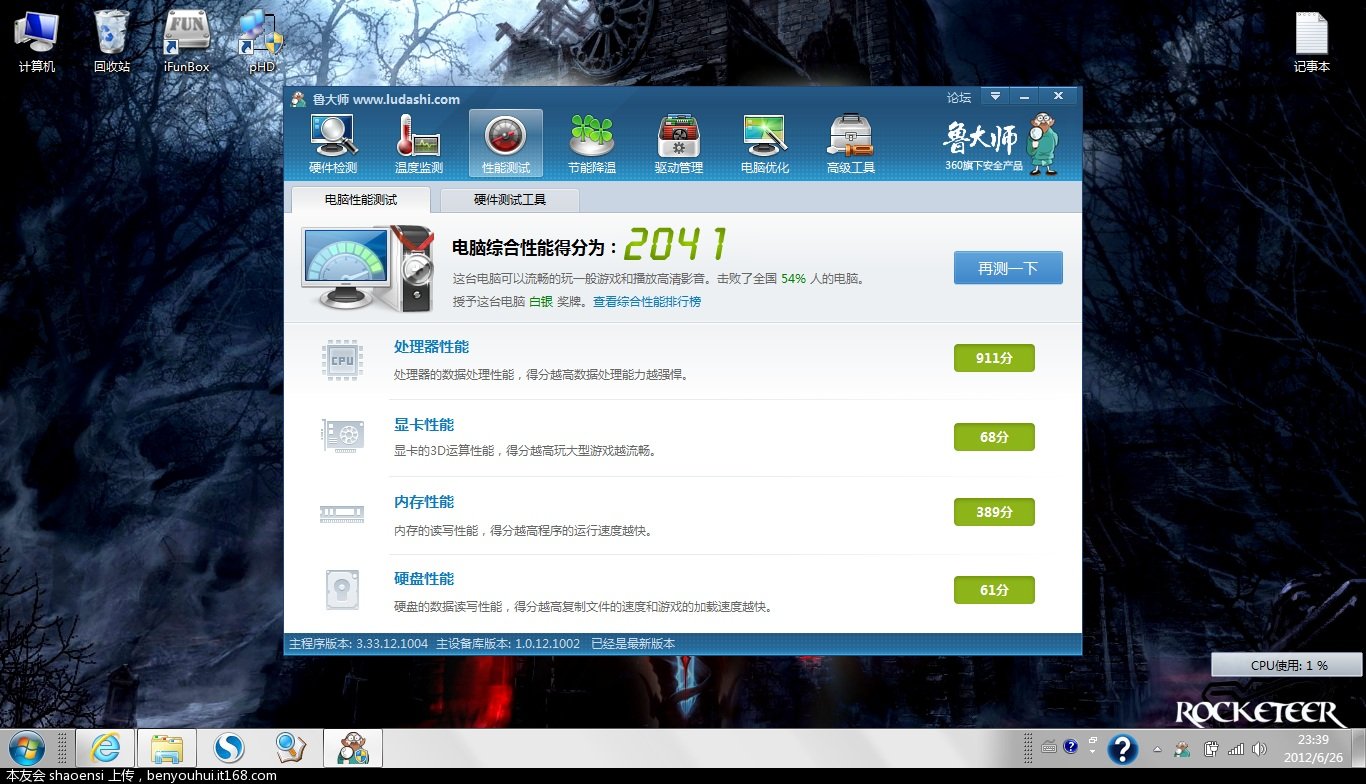Viewport: 1366px width, 784px height.
Task: Click the 主设备库版本: 1.0.12.1002 status text
Action: [508, 644]
